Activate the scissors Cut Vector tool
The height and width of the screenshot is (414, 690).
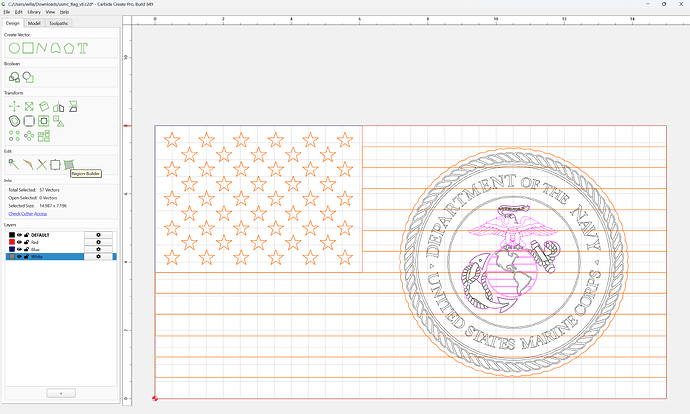coord(41,165)
